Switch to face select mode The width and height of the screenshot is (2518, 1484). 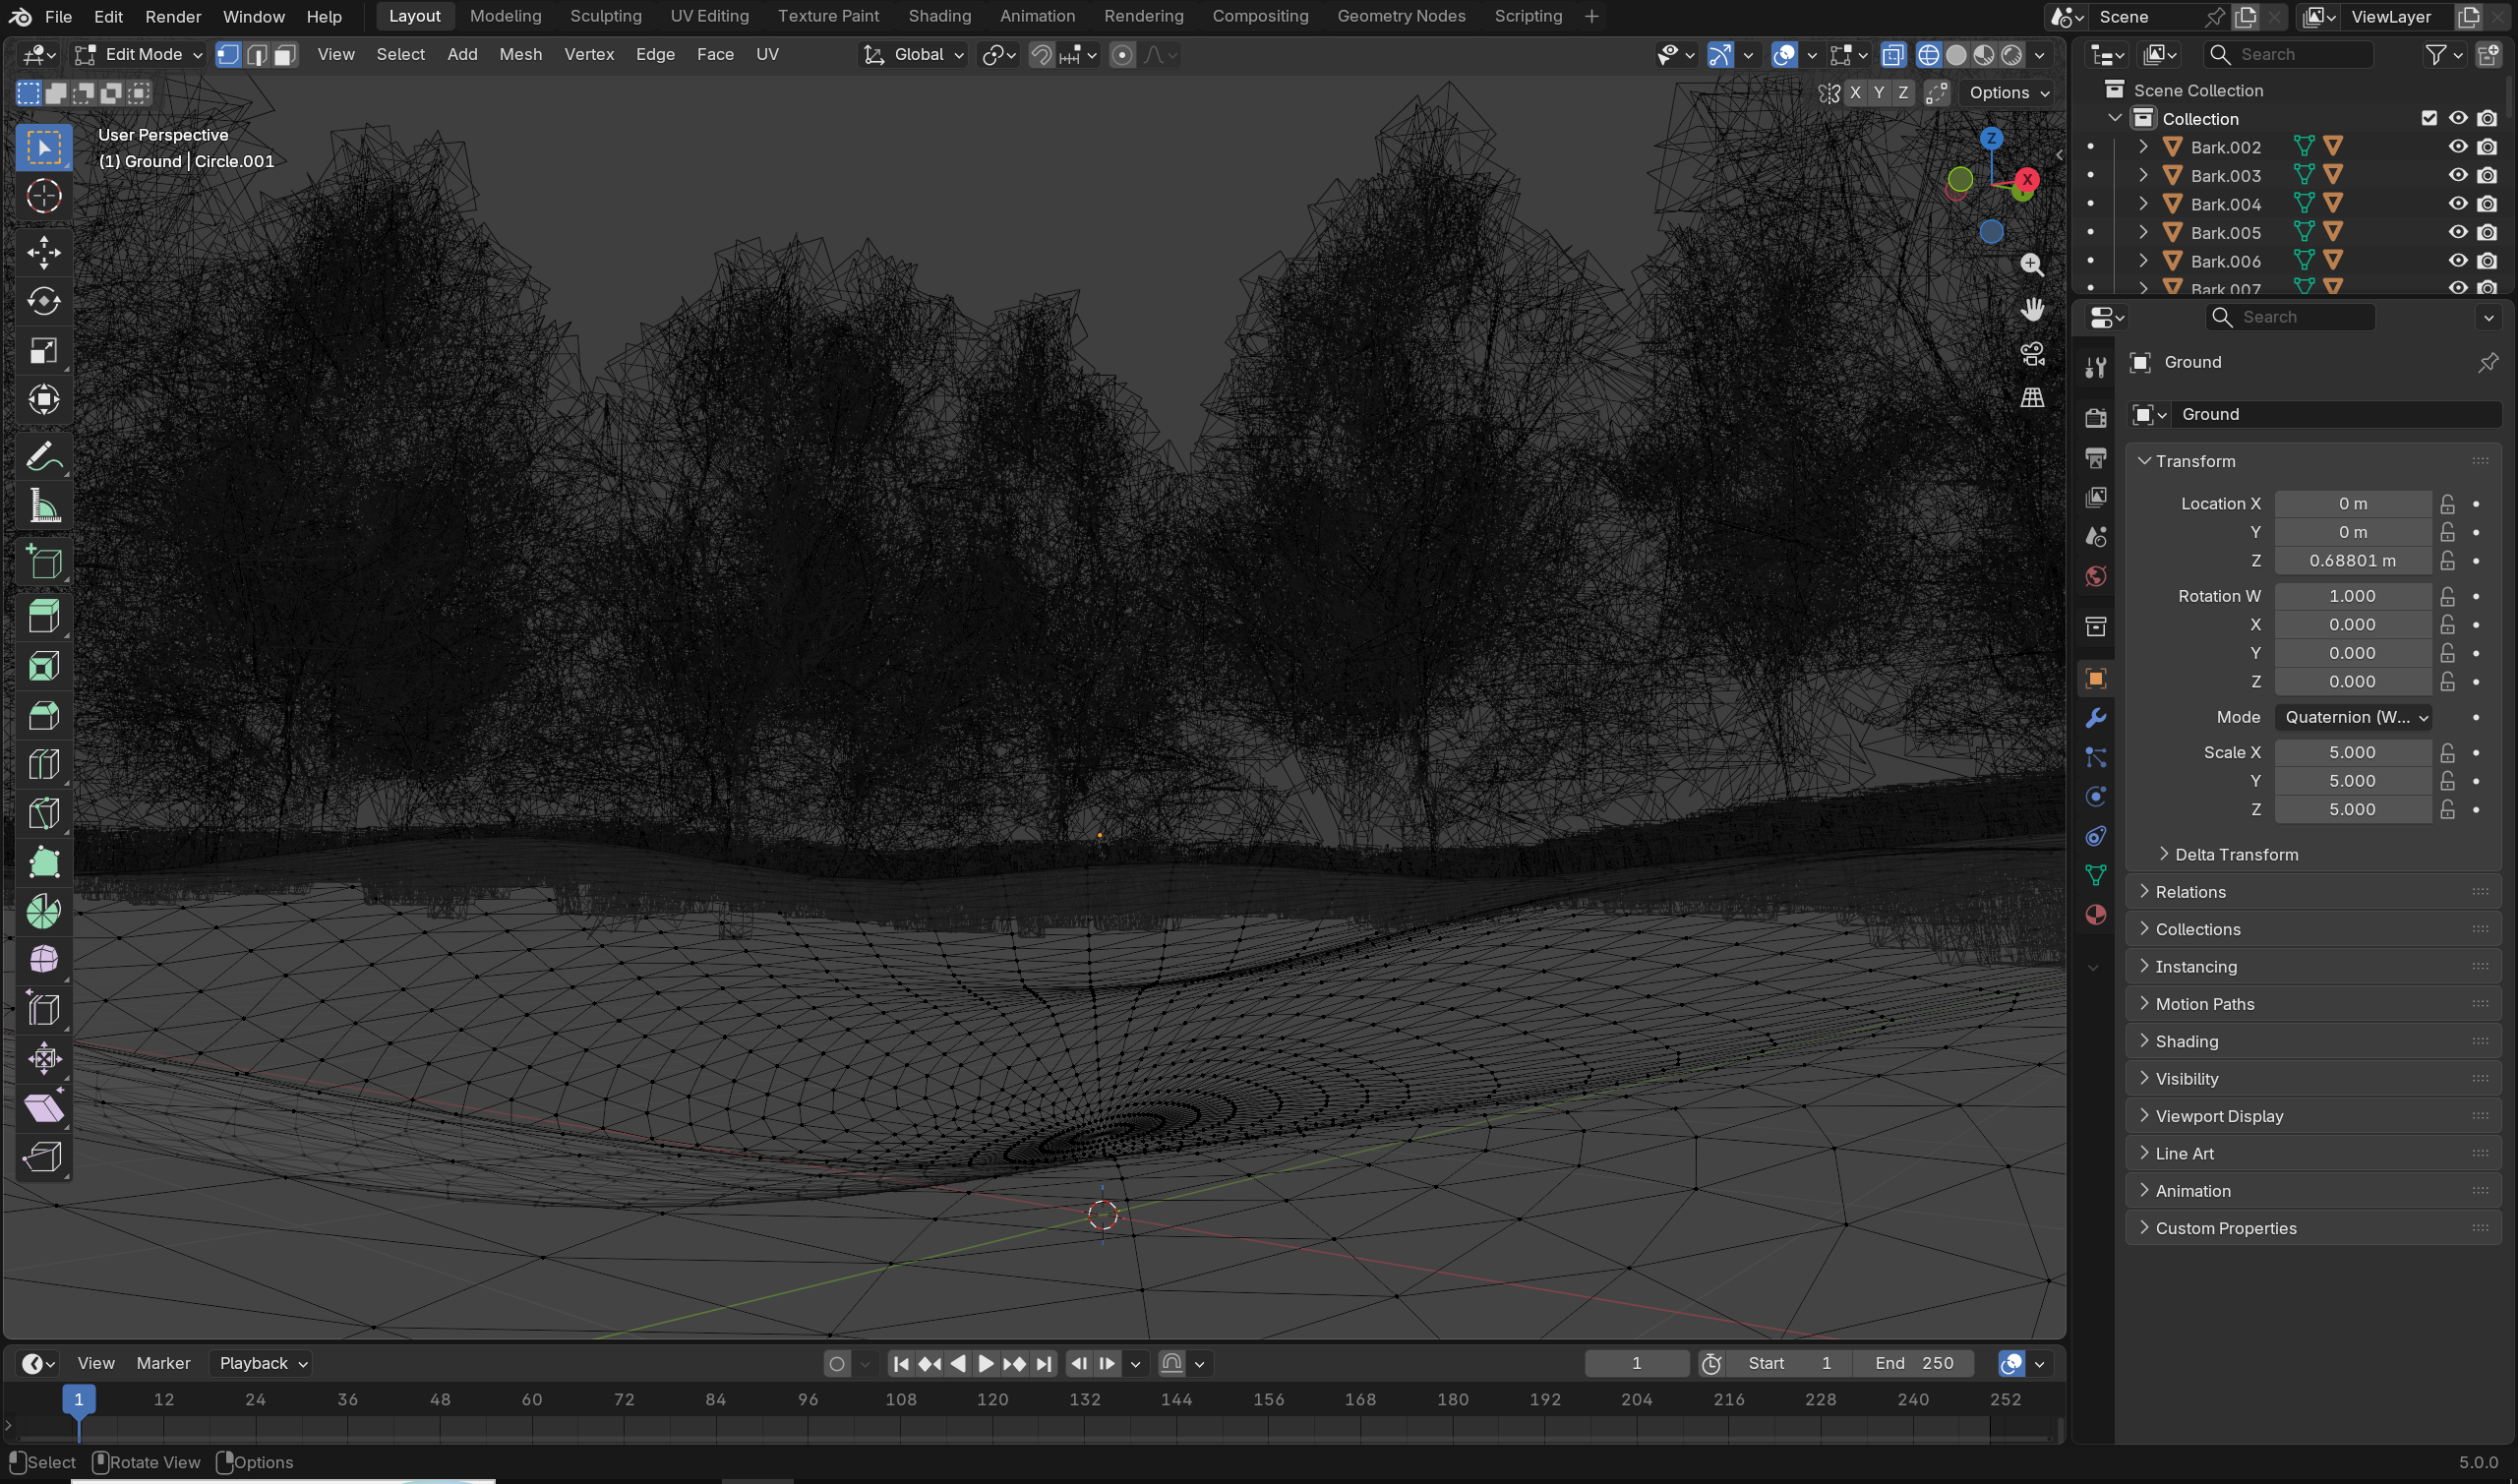286,55
